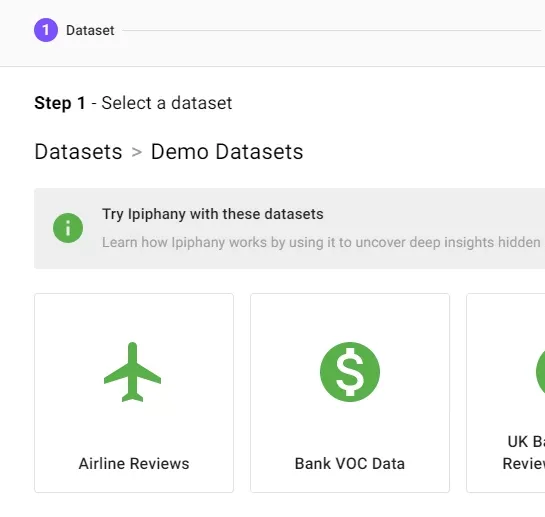Screen dimensions: 545x517
Task: Click the 'Step 1 - Select a dataset' heading
Action: [x=133, y=103]
